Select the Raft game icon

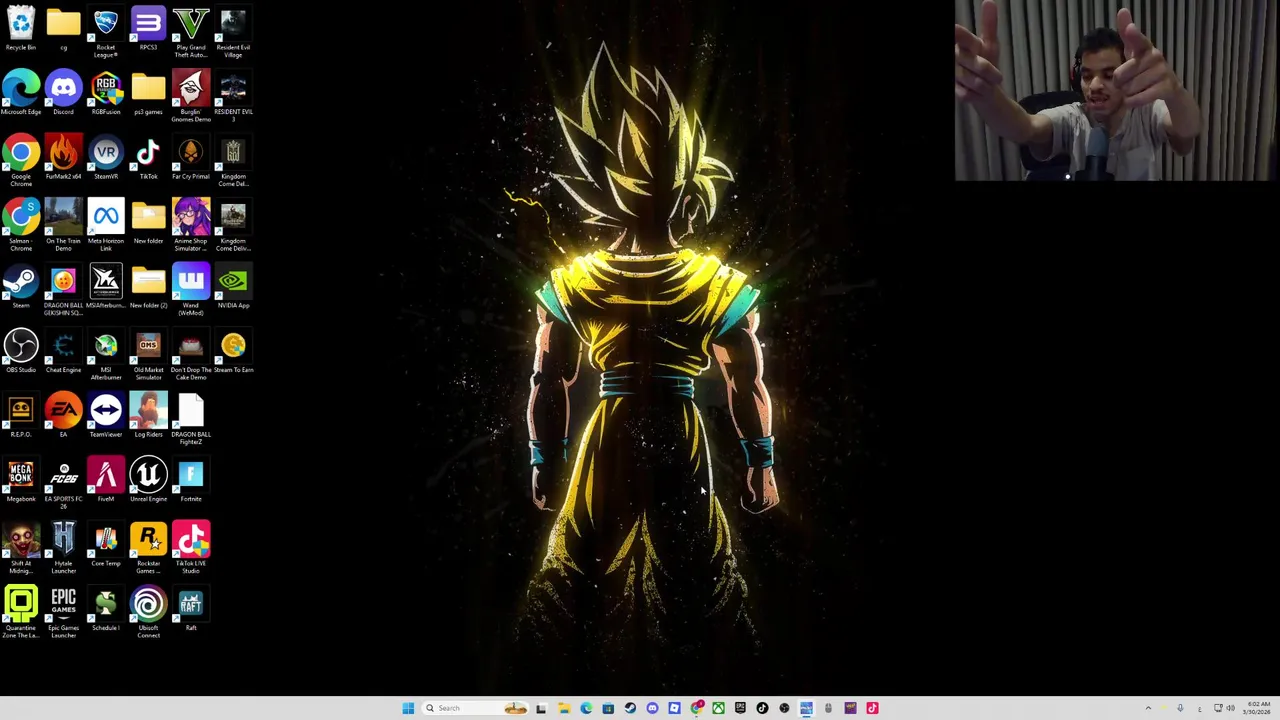(191, 606)
